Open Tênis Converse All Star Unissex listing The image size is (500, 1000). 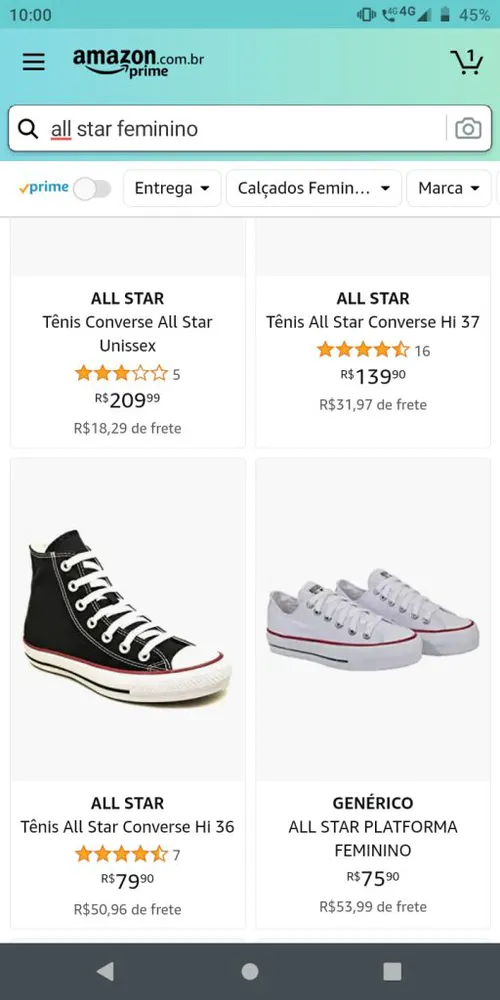128,334
